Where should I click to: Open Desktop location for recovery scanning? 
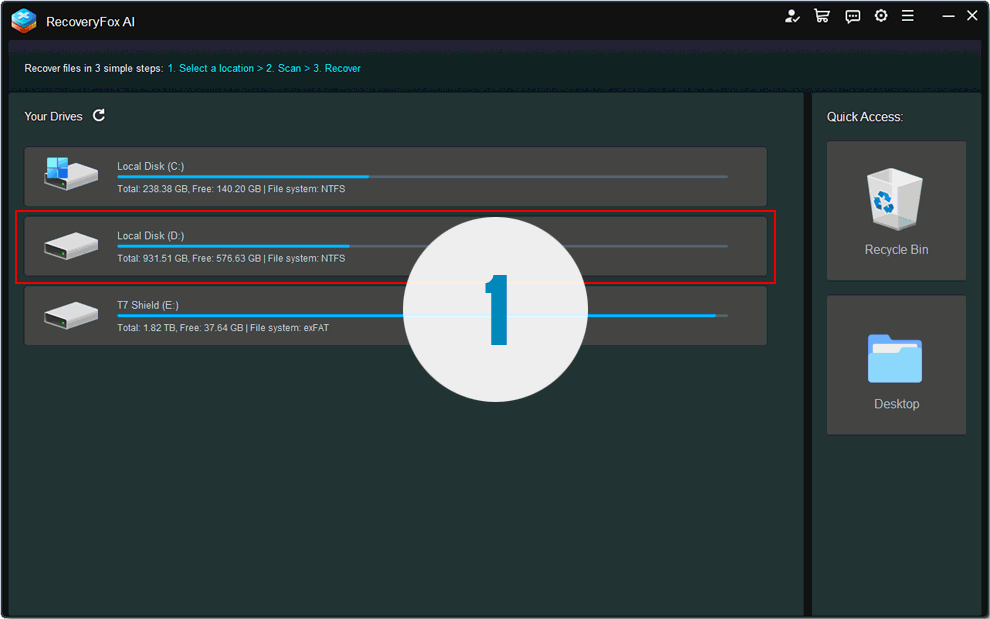point(896,365)
